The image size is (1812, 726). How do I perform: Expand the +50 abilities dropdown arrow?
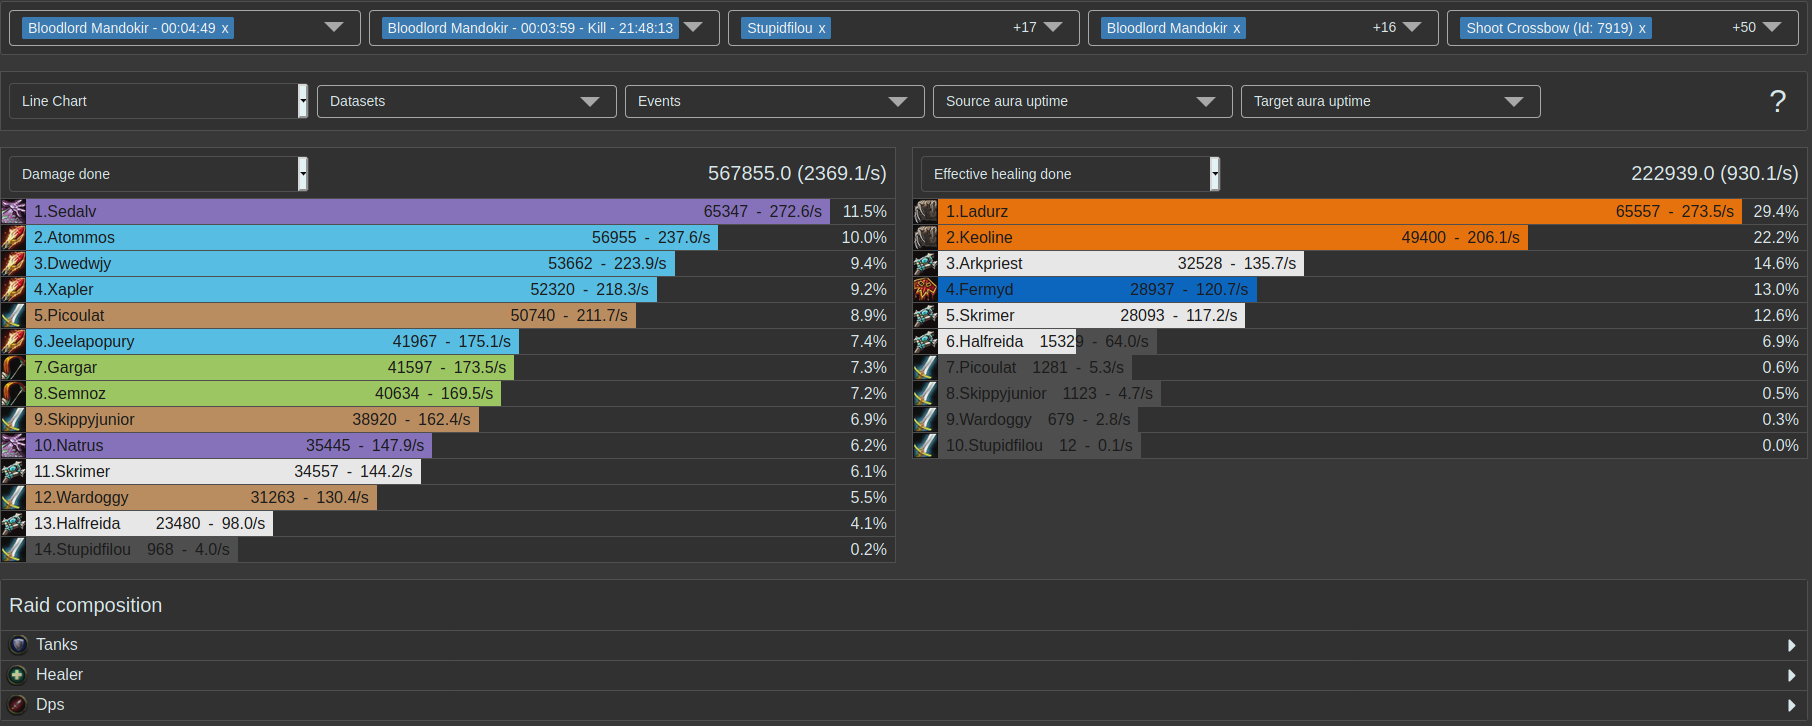click(x=1772, y=27)
